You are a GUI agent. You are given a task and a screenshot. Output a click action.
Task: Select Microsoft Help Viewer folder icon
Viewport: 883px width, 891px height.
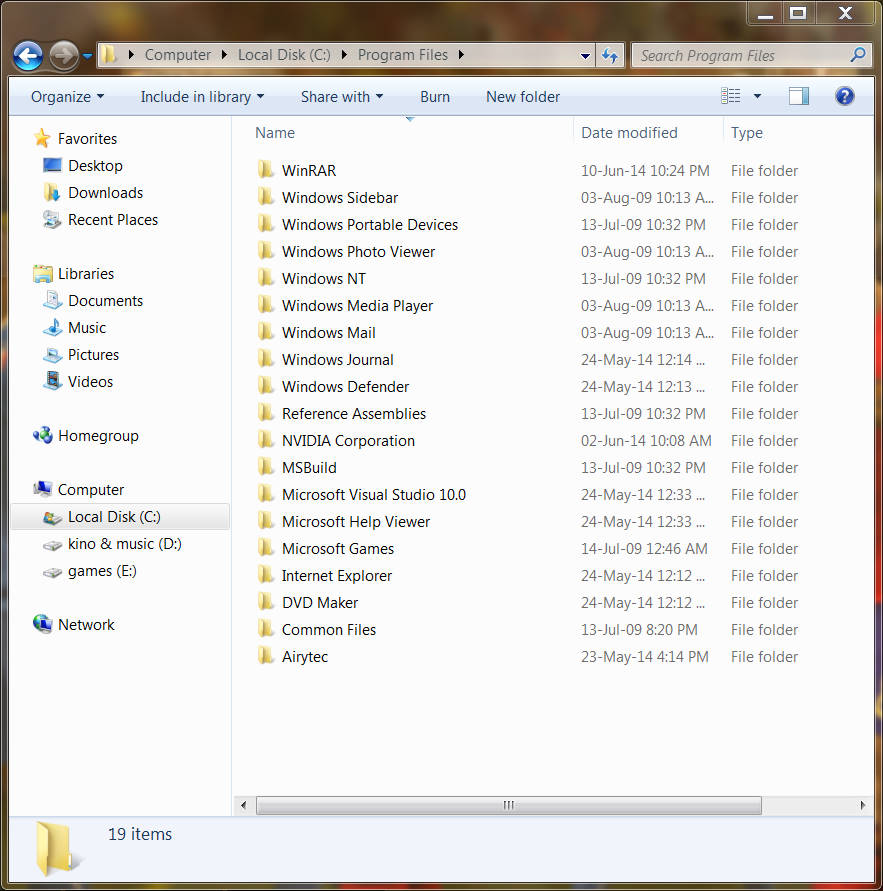coord(265,521)
